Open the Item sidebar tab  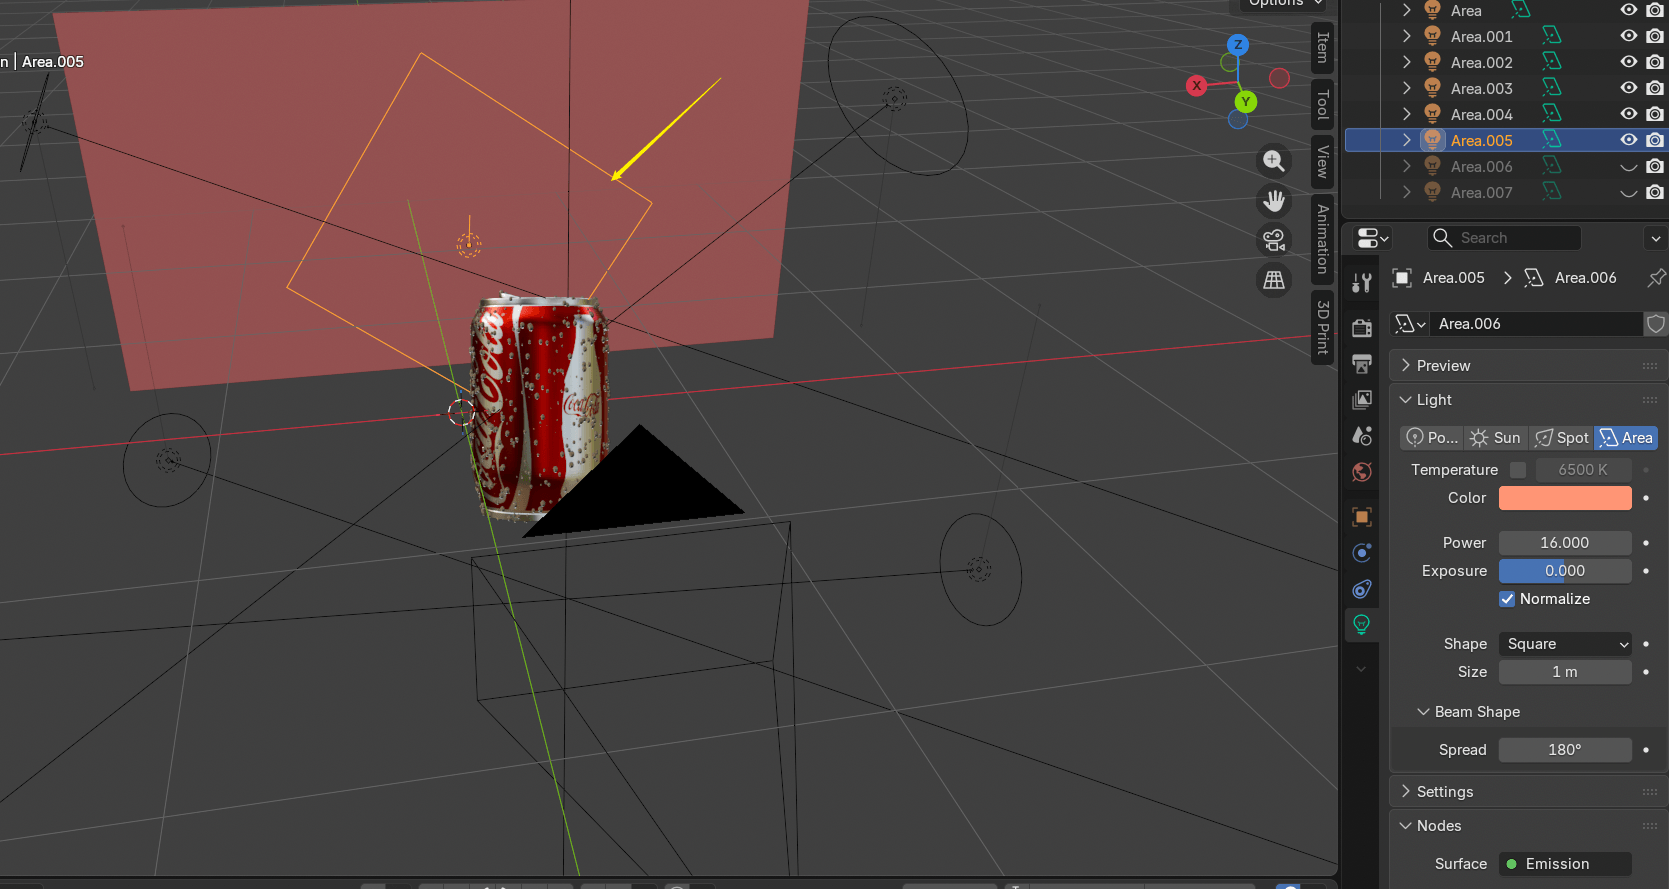[1322, 47]
